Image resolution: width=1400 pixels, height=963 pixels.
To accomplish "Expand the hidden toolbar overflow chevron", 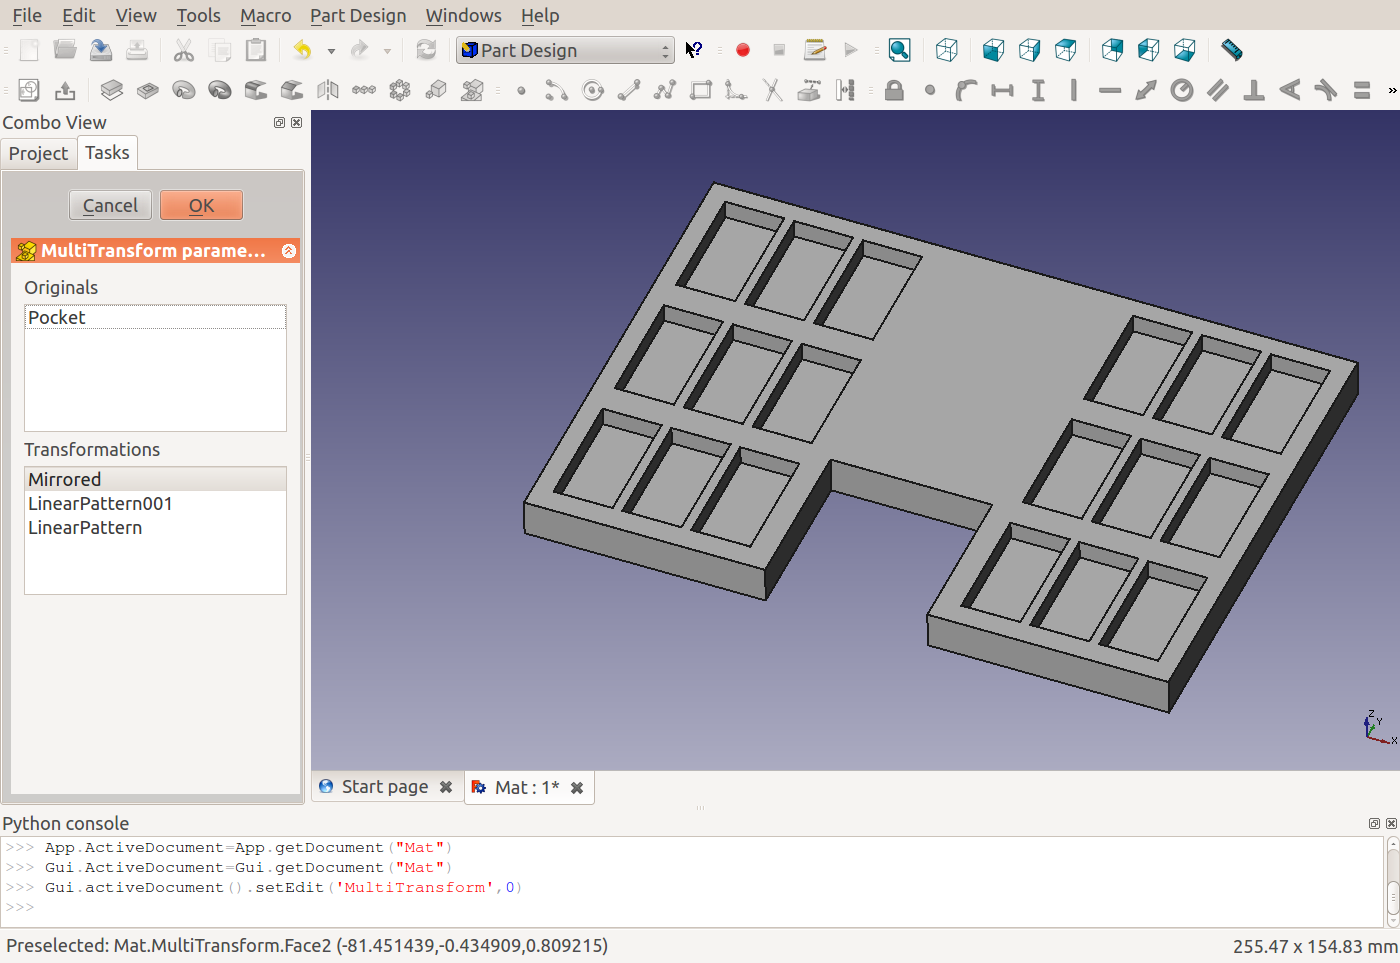I will [1391, 90].
